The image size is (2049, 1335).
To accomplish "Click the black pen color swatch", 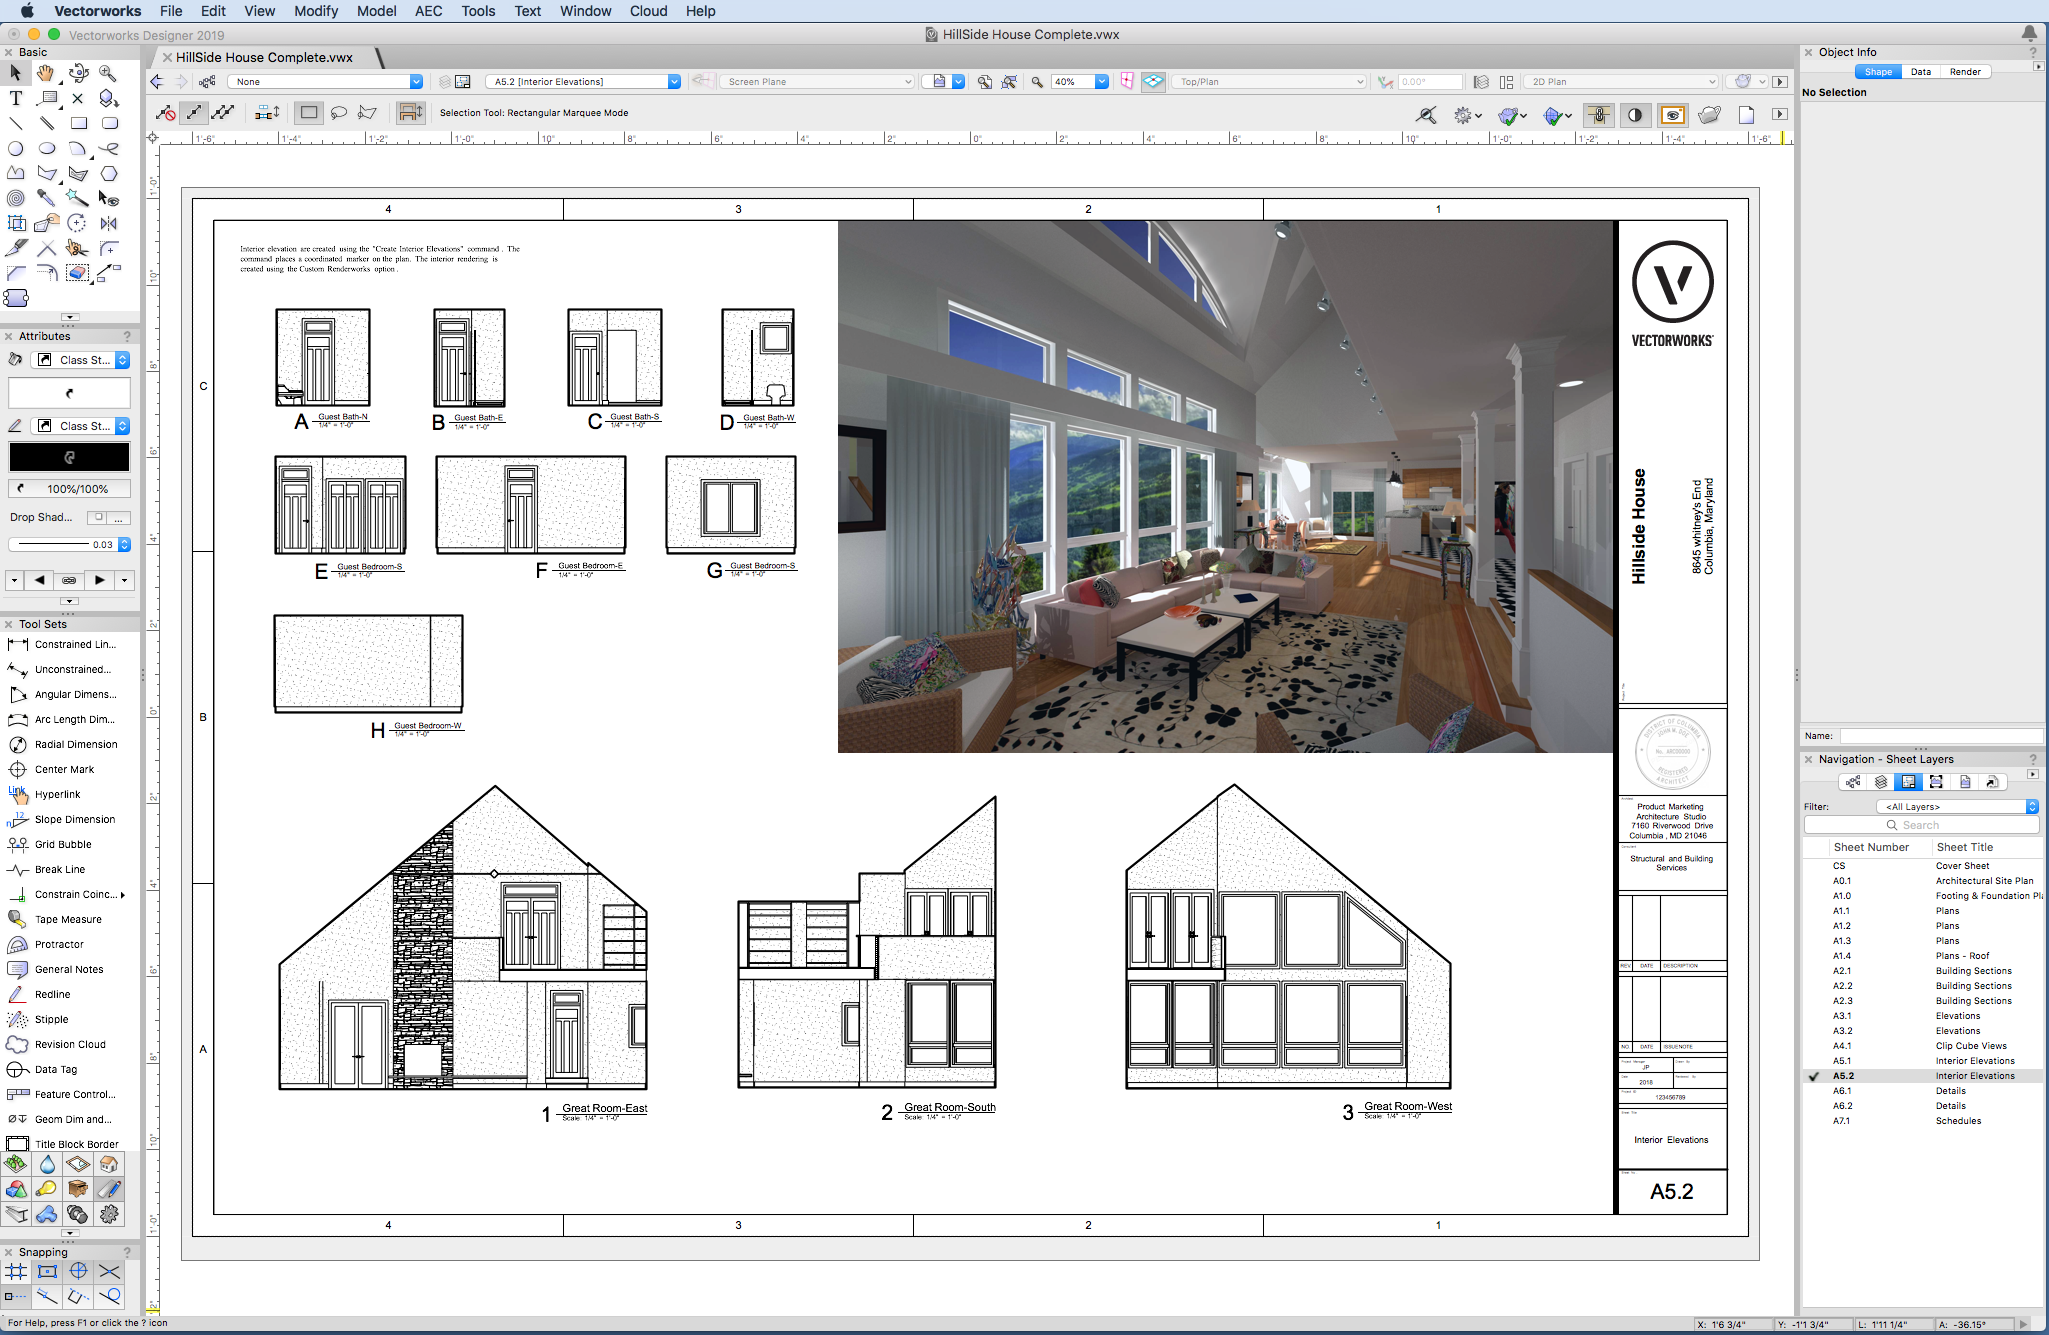I will pos(69,457).
